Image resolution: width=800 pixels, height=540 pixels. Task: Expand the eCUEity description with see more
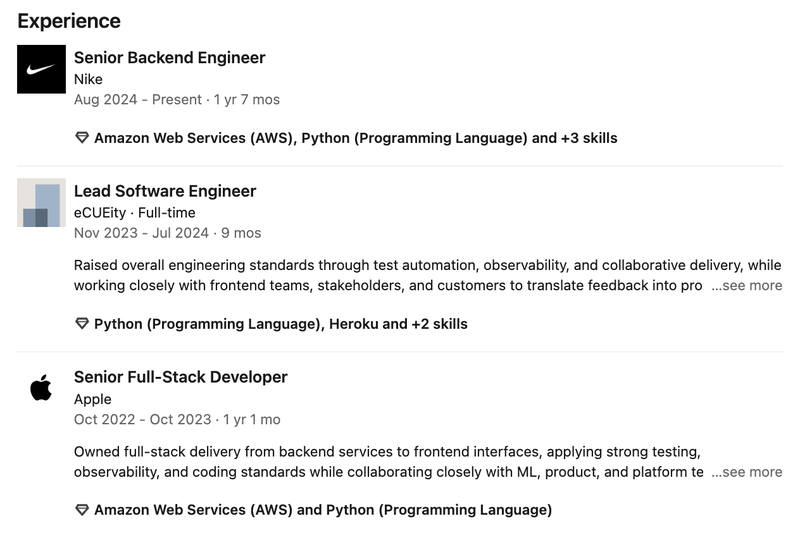[746, 286]
